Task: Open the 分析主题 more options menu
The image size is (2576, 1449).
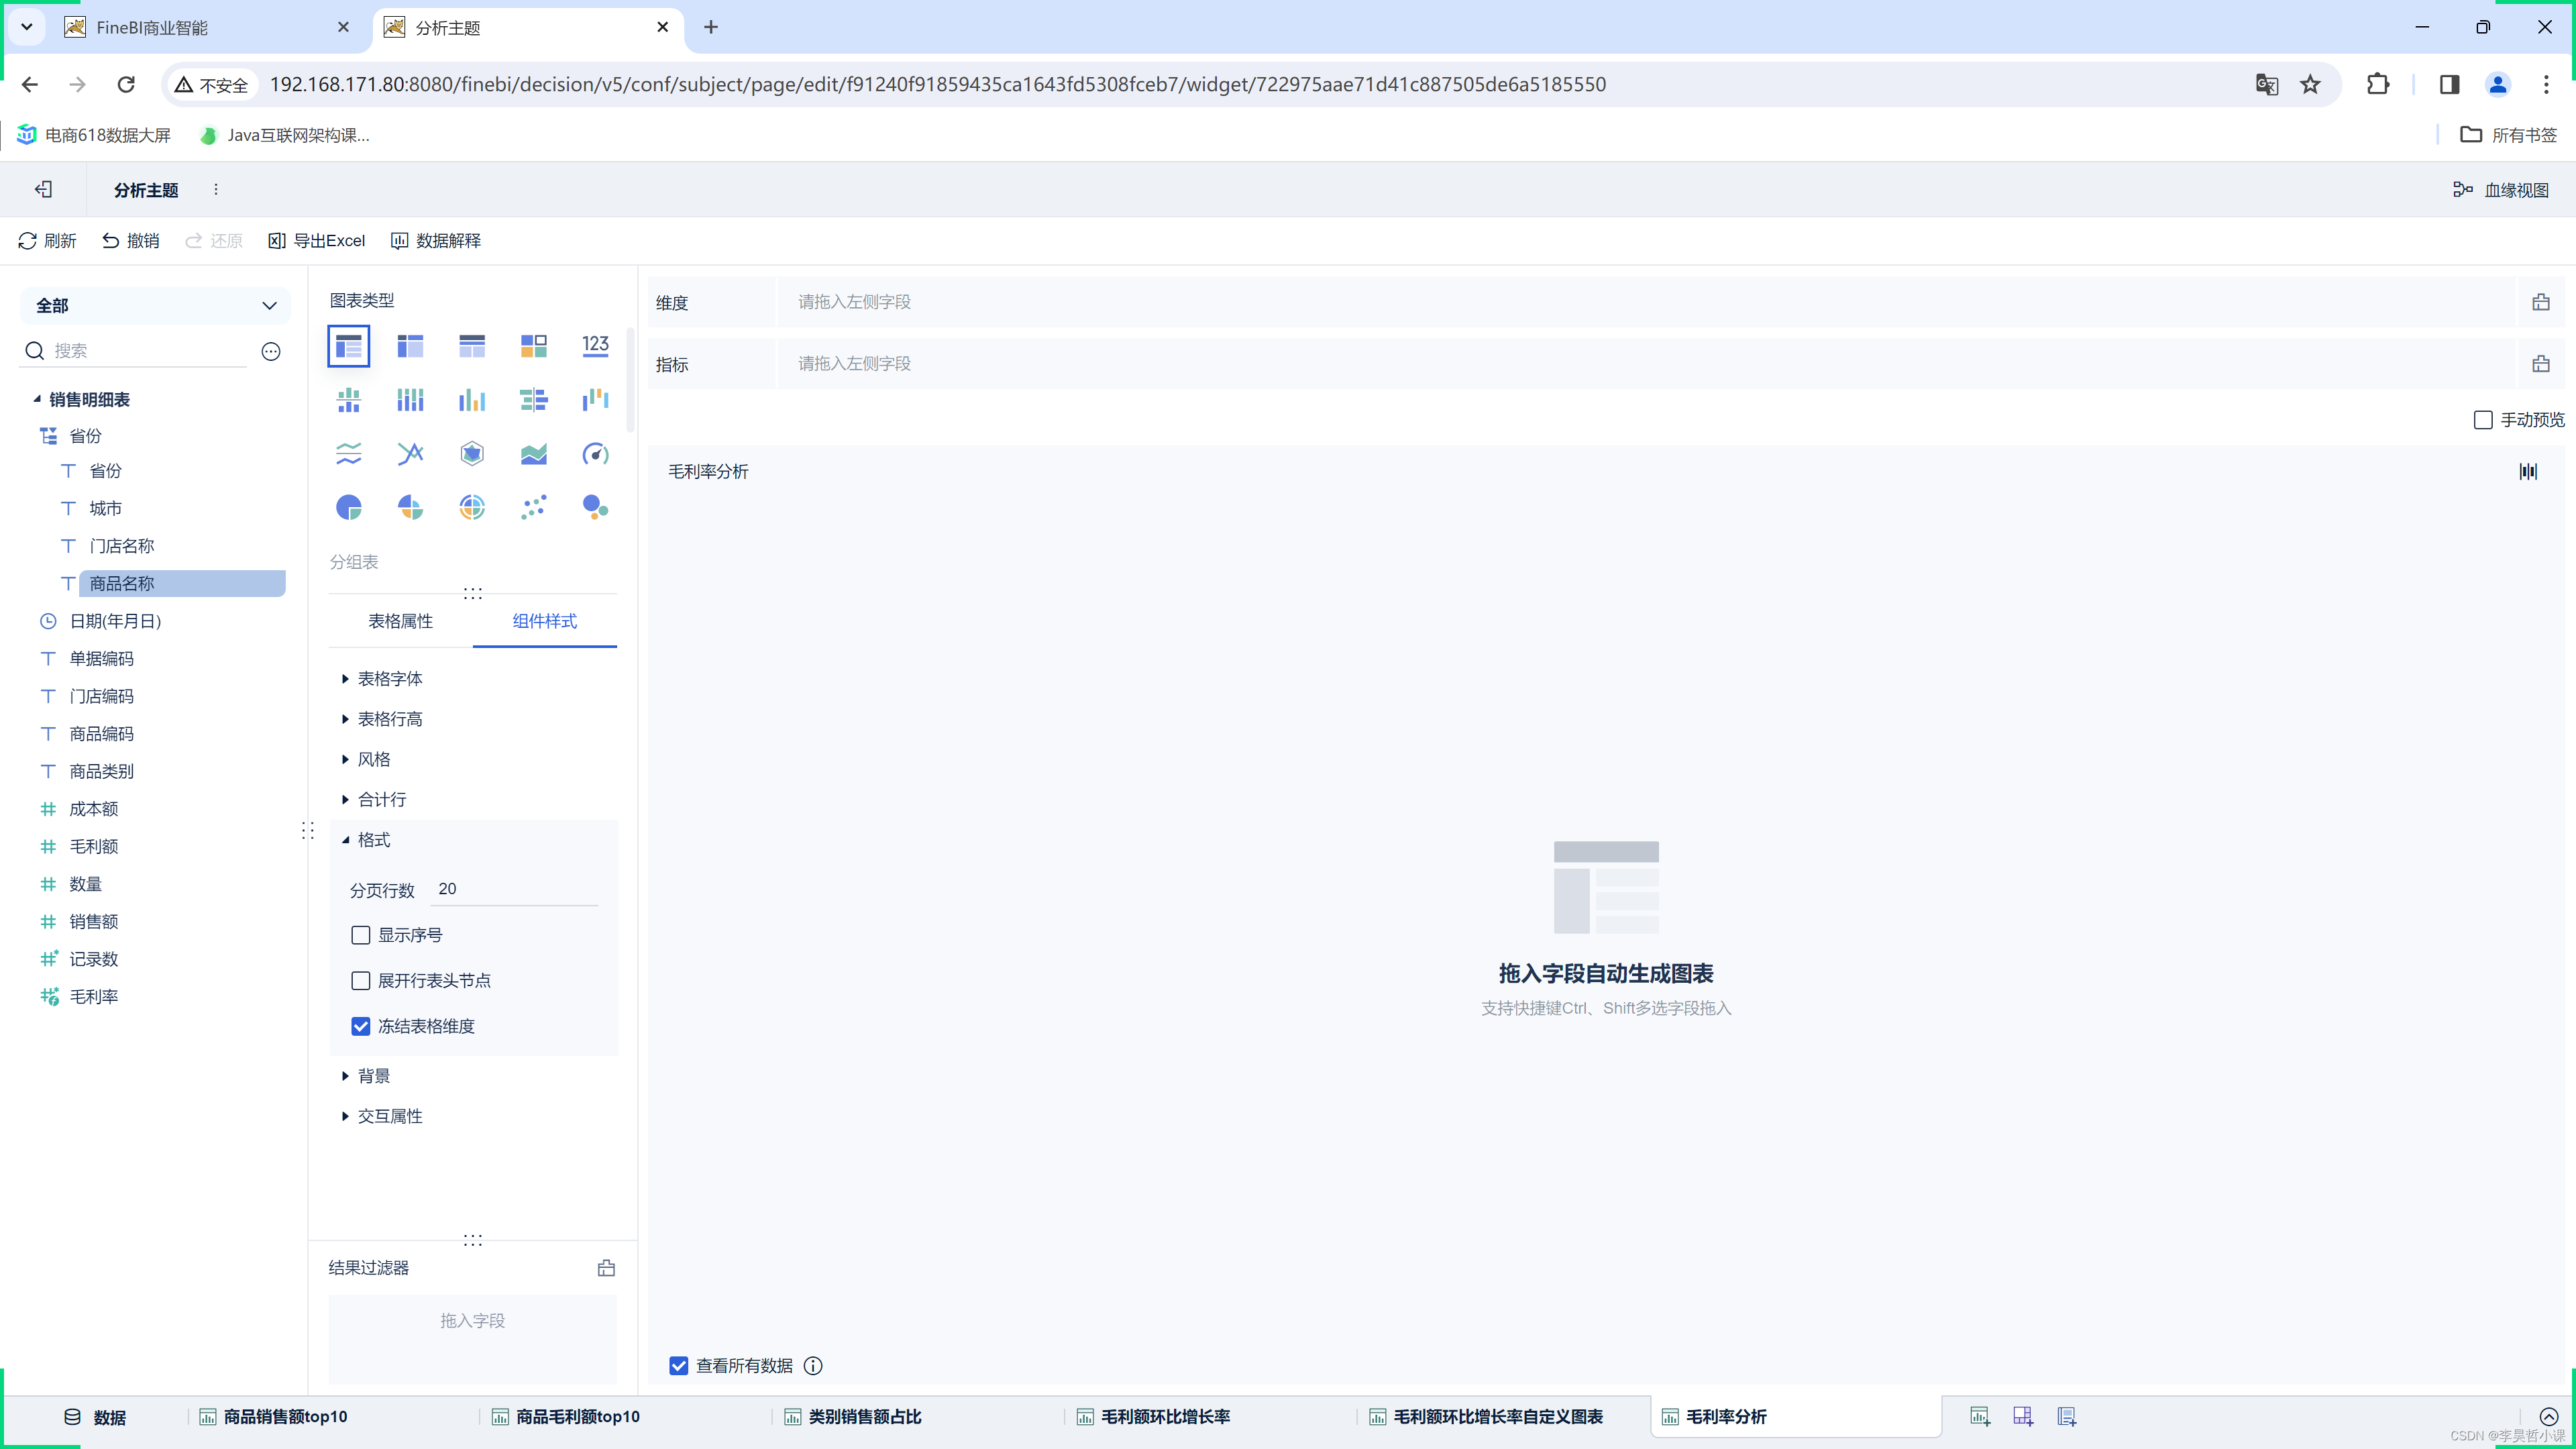Action: tap(216, 189)
